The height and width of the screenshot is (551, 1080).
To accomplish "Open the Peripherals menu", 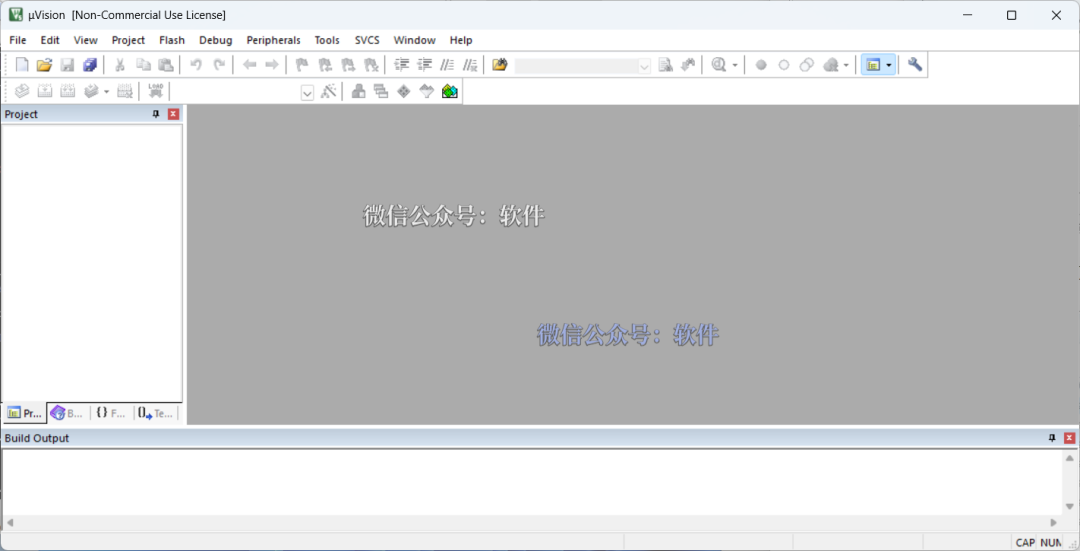I will 273,40.
